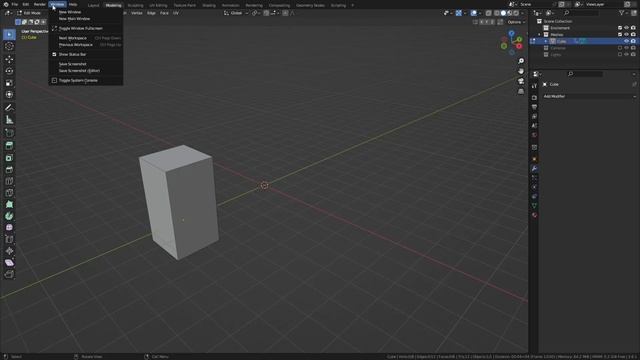This screenshot has width=640, height=360.
Task: Select the Edge Slide tool
Action: (9, 240)
